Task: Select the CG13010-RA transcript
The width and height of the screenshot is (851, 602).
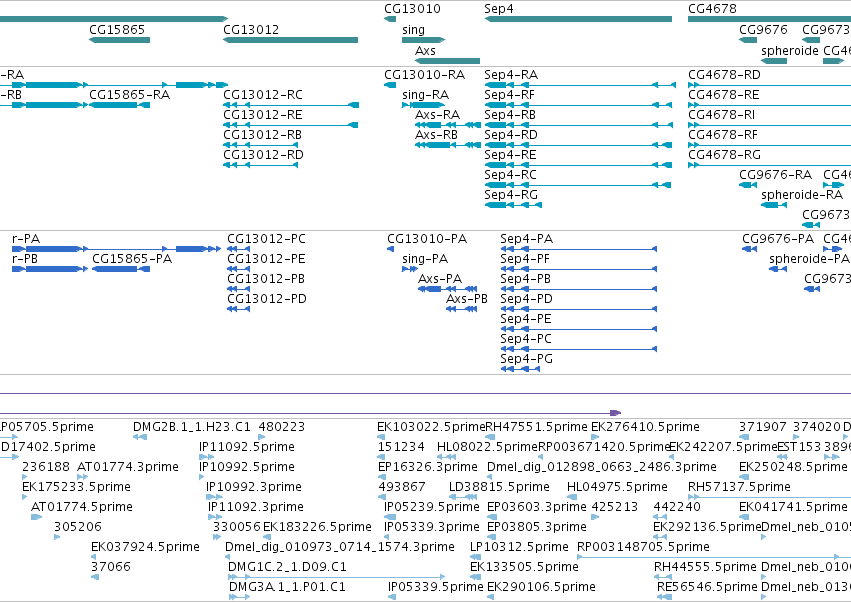Action: coord(390,85)
